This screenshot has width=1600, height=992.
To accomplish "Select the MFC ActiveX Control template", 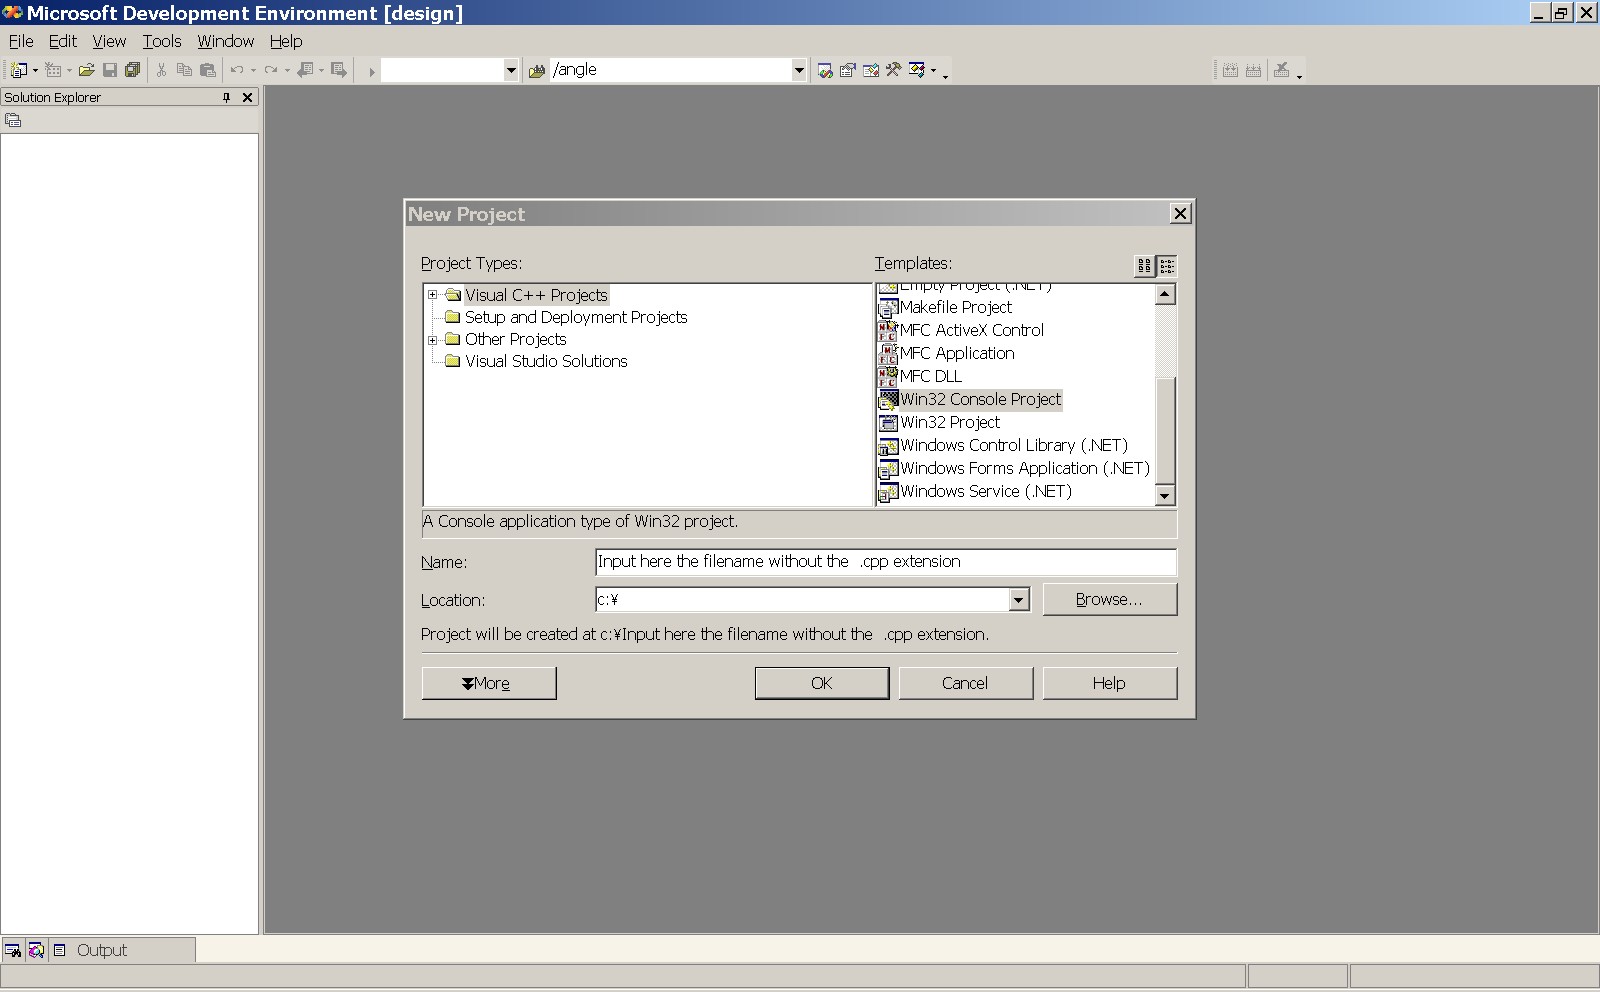I will (961, 330).
